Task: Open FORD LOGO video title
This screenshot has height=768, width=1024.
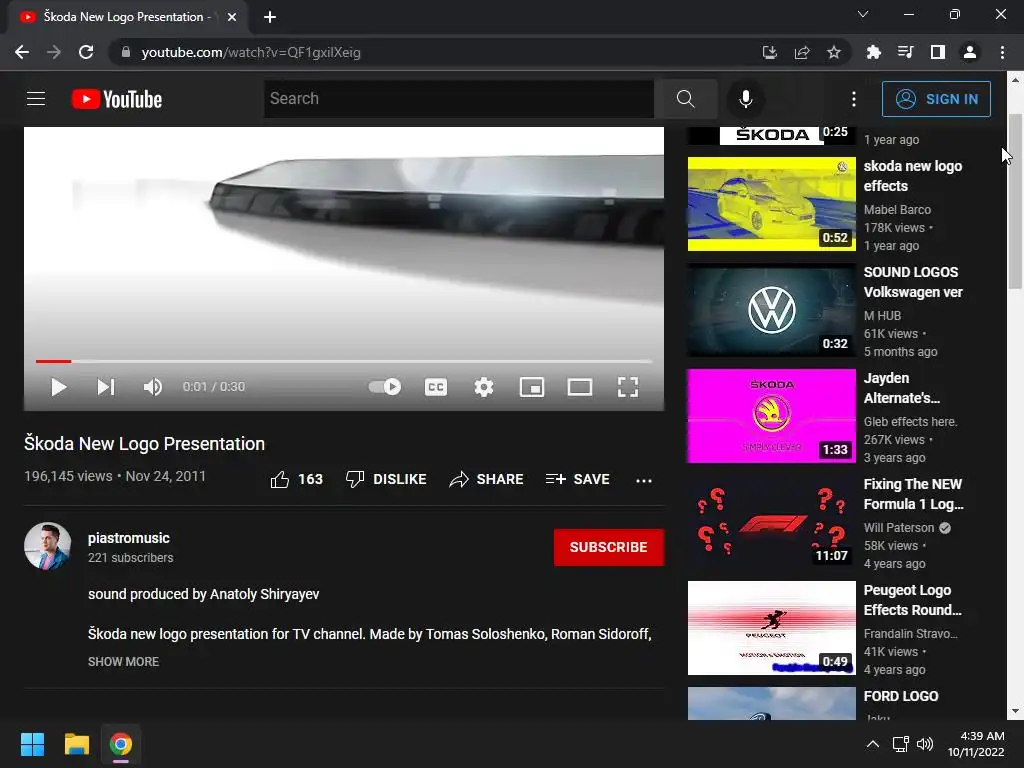Action: point(901,696)
